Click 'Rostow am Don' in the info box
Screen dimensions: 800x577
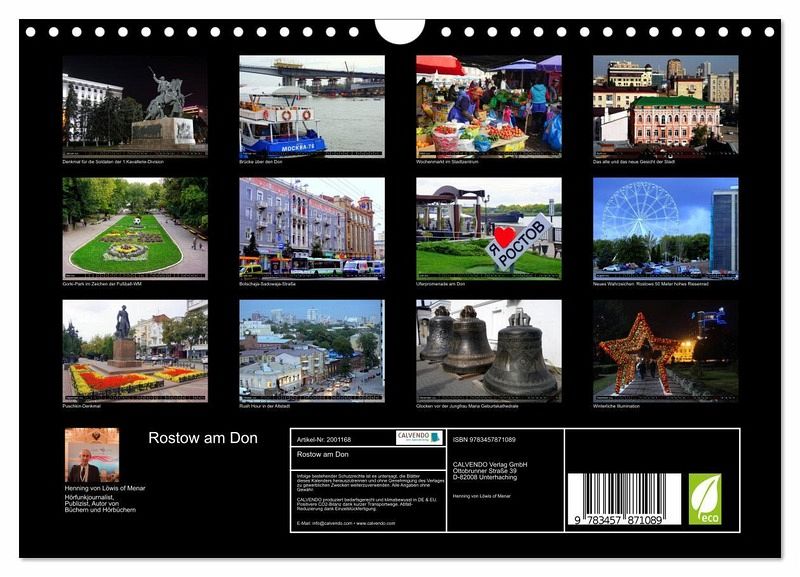[x=322, y=455]
